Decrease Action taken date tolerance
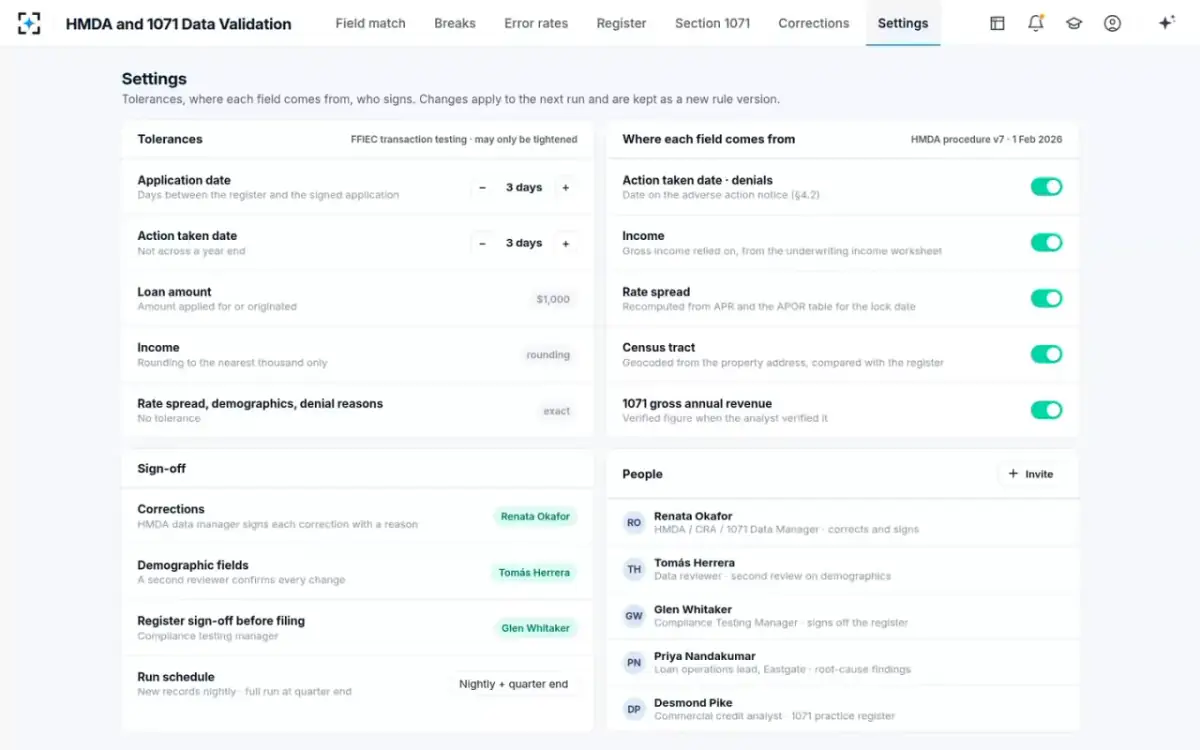The width and height of the screenshot is (1200, 750). pos(482,243)
